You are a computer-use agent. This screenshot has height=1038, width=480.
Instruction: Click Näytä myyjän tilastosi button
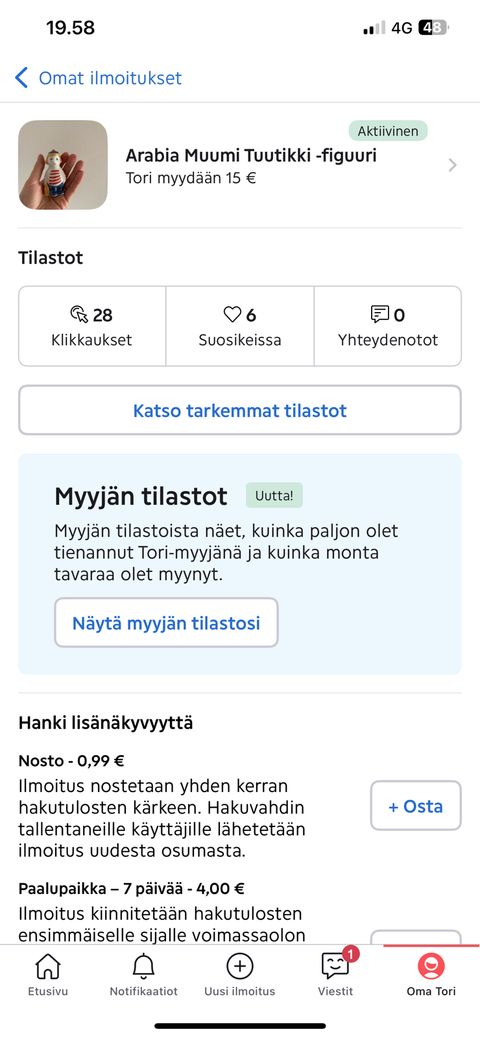click(166, 622)
